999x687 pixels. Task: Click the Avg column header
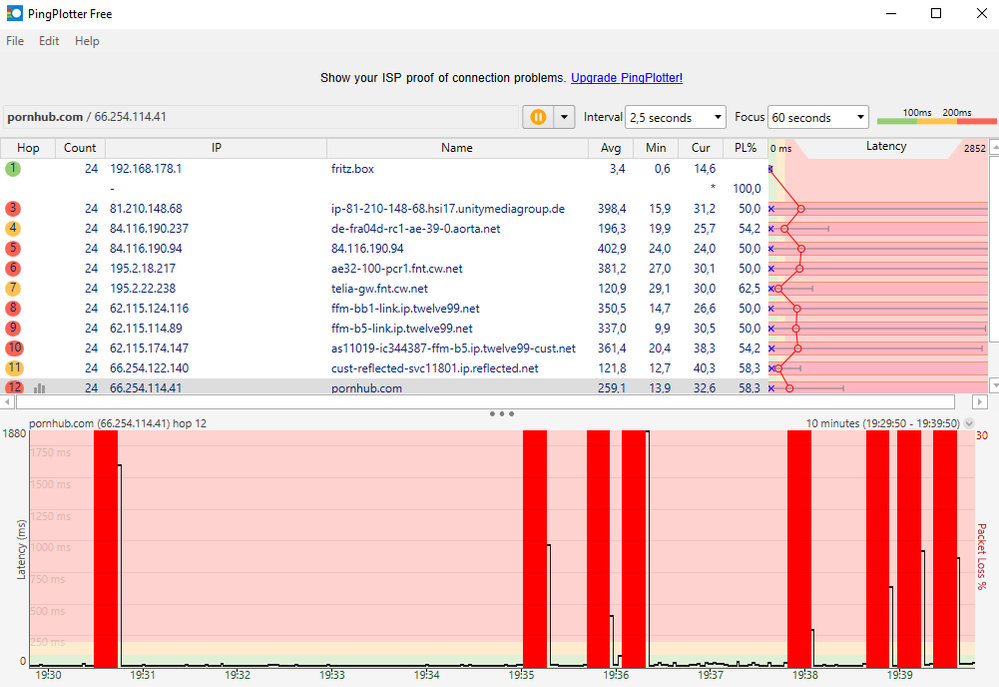coord(610,148)
